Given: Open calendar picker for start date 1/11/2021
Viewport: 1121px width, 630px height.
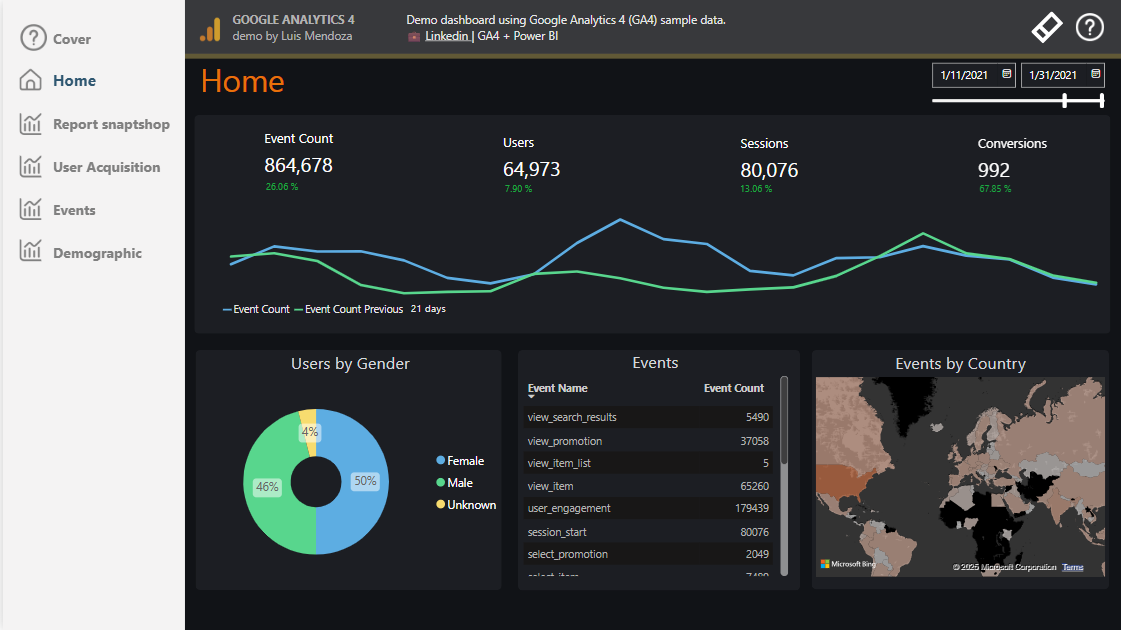Looking at the screenshot, I should coord(1007,74).
